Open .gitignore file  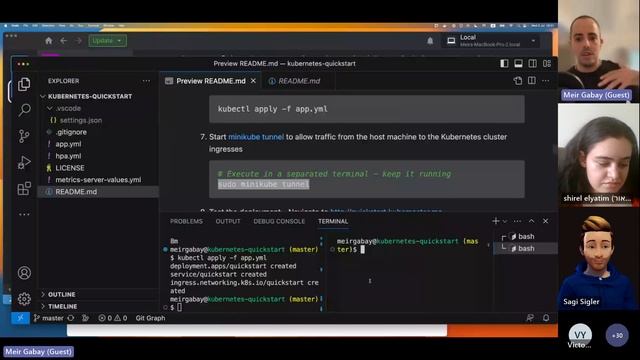(x=71, y=132)
